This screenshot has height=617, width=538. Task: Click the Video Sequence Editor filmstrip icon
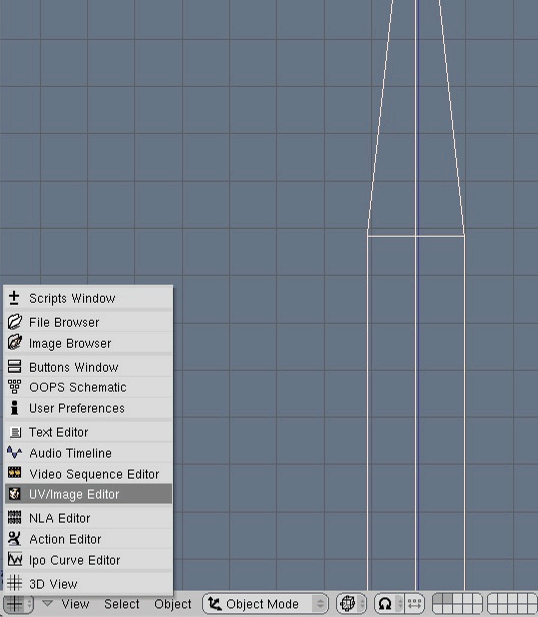click(x=15, y=472)
